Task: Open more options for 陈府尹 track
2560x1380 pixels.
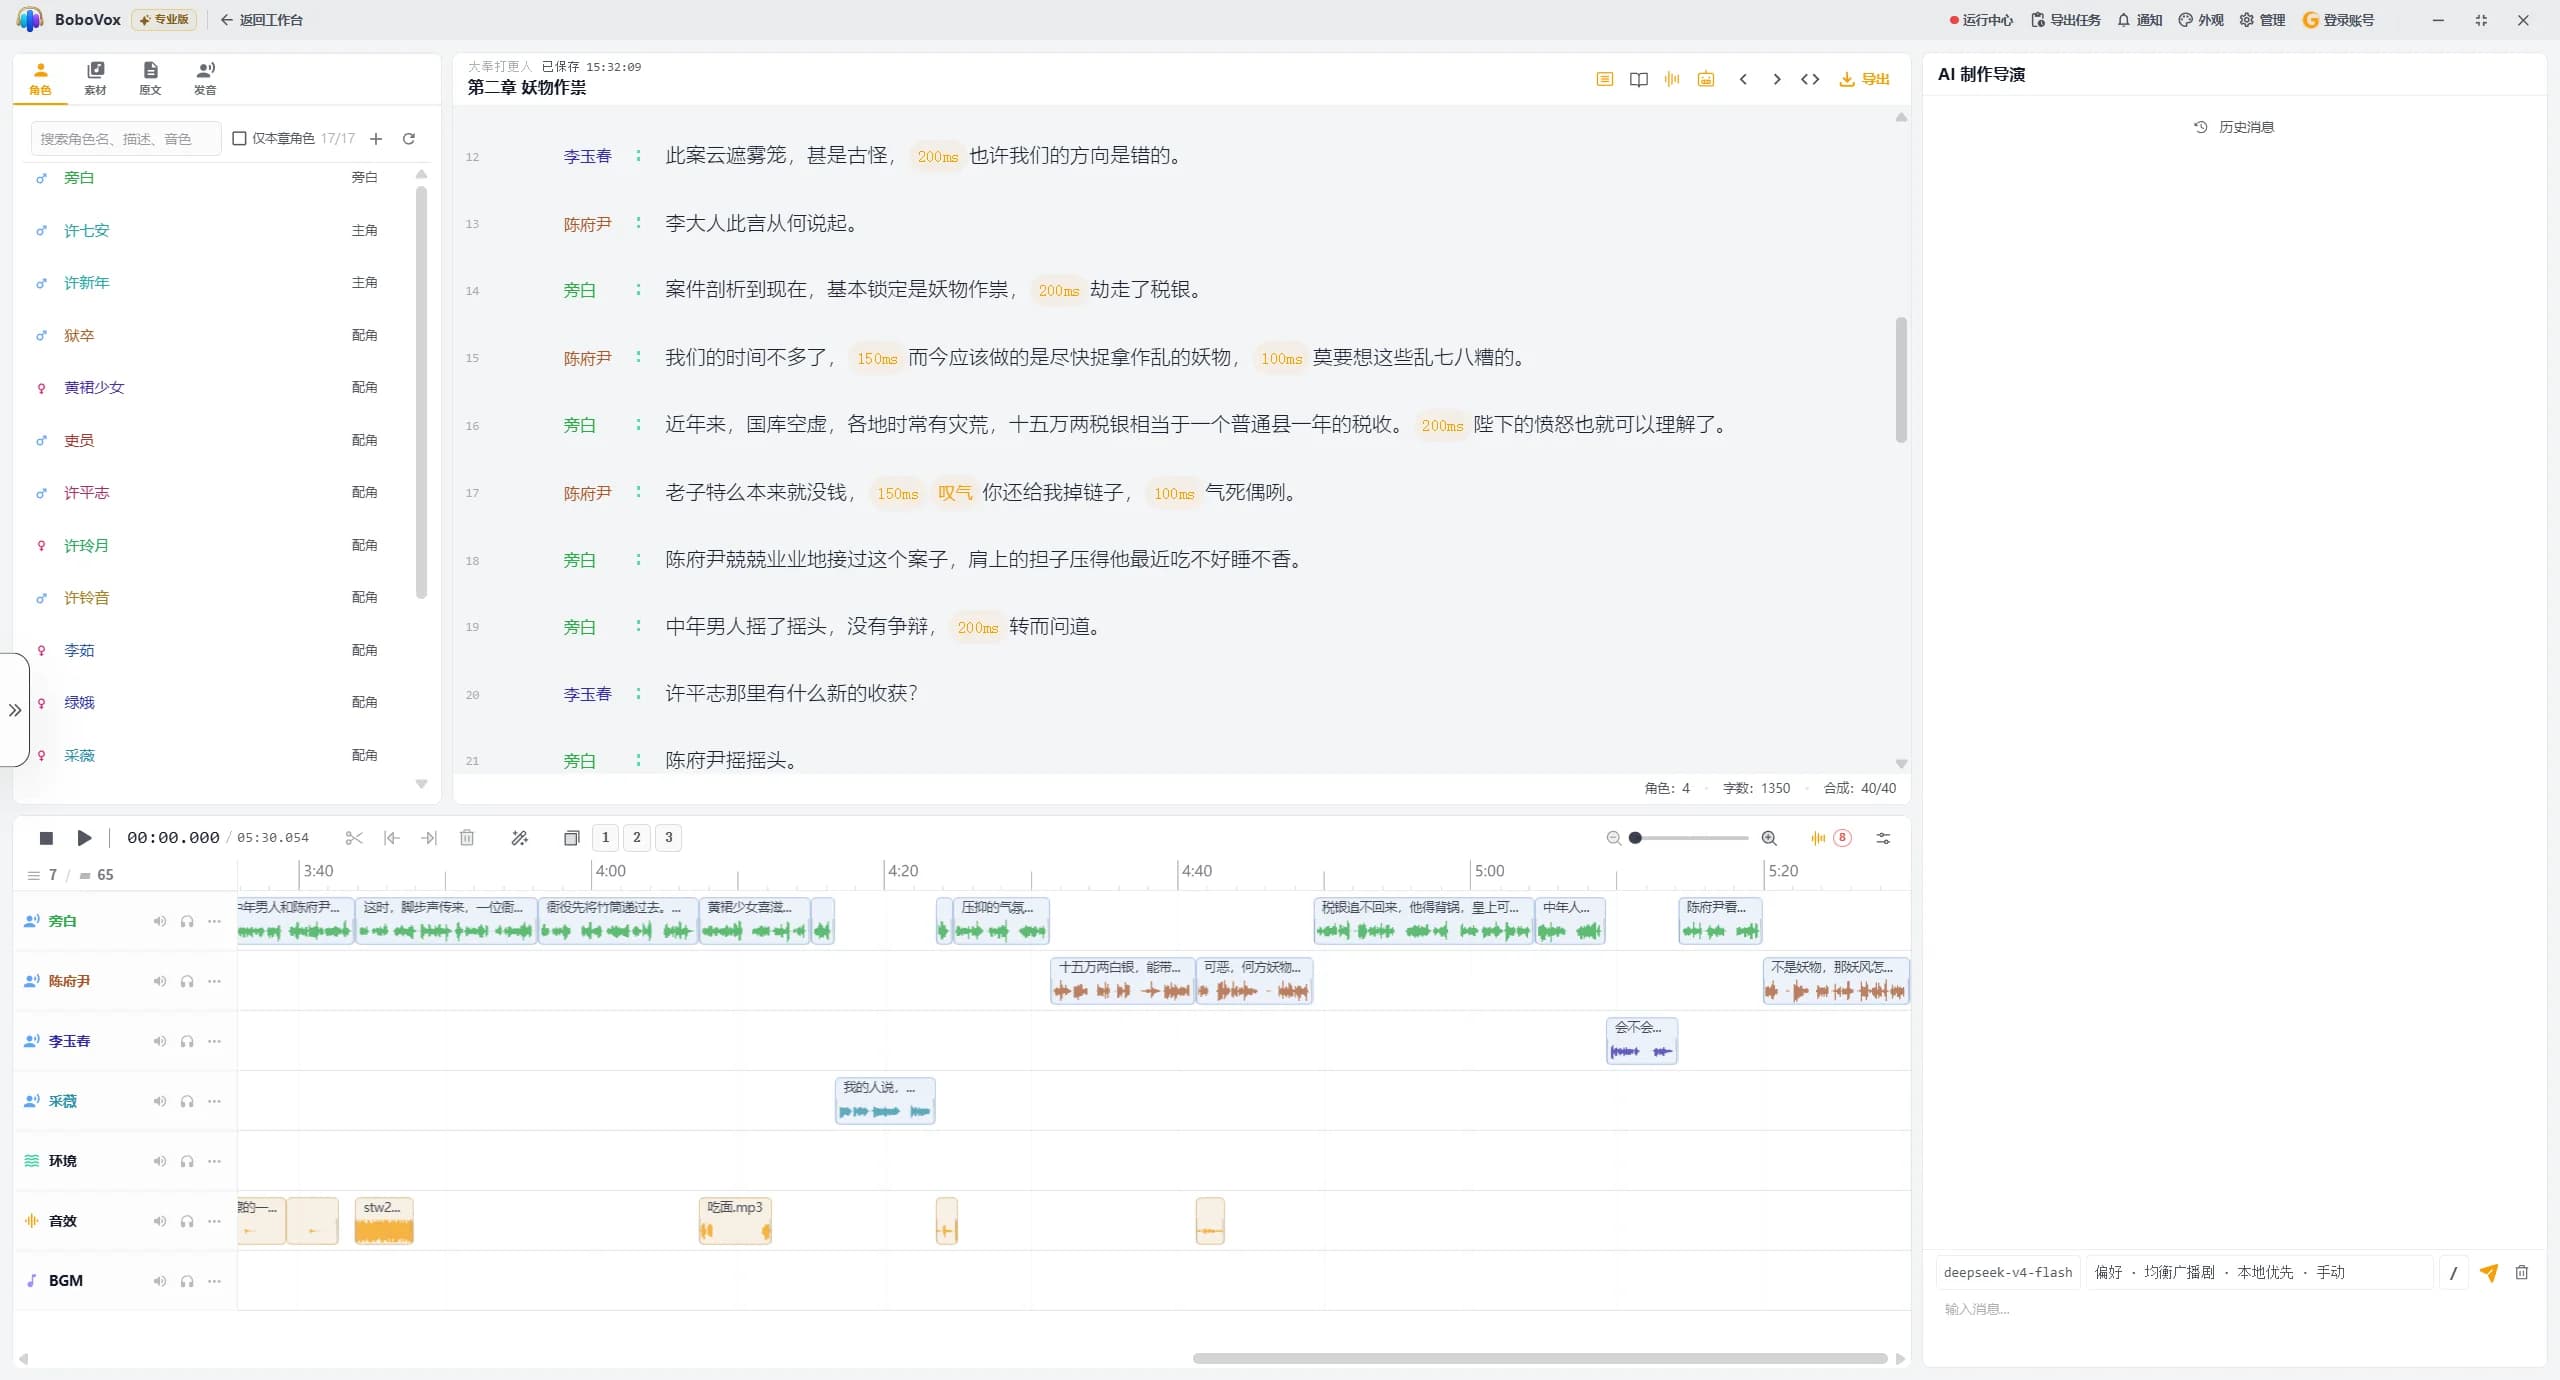Action: click(x=214, y=981)
